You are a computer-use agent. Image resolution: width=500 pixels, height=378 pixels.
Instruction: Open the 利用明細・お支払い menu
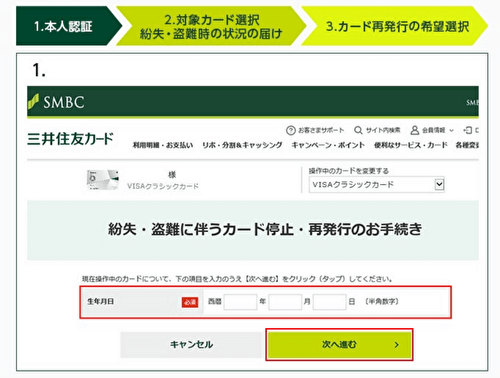(x=163, y=145)
